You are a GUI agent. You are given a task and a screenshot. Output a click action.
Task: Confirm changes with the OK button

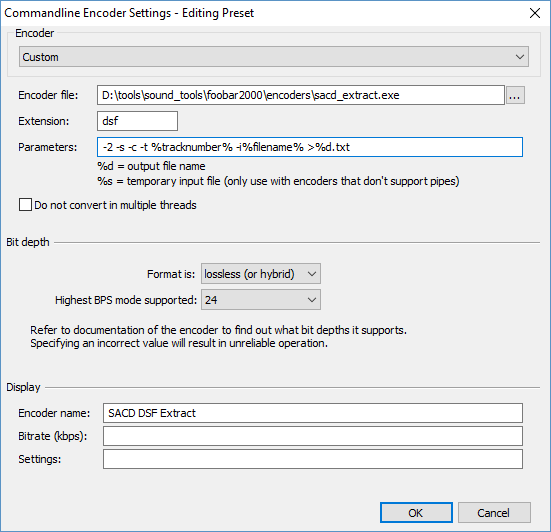[416, 513]
